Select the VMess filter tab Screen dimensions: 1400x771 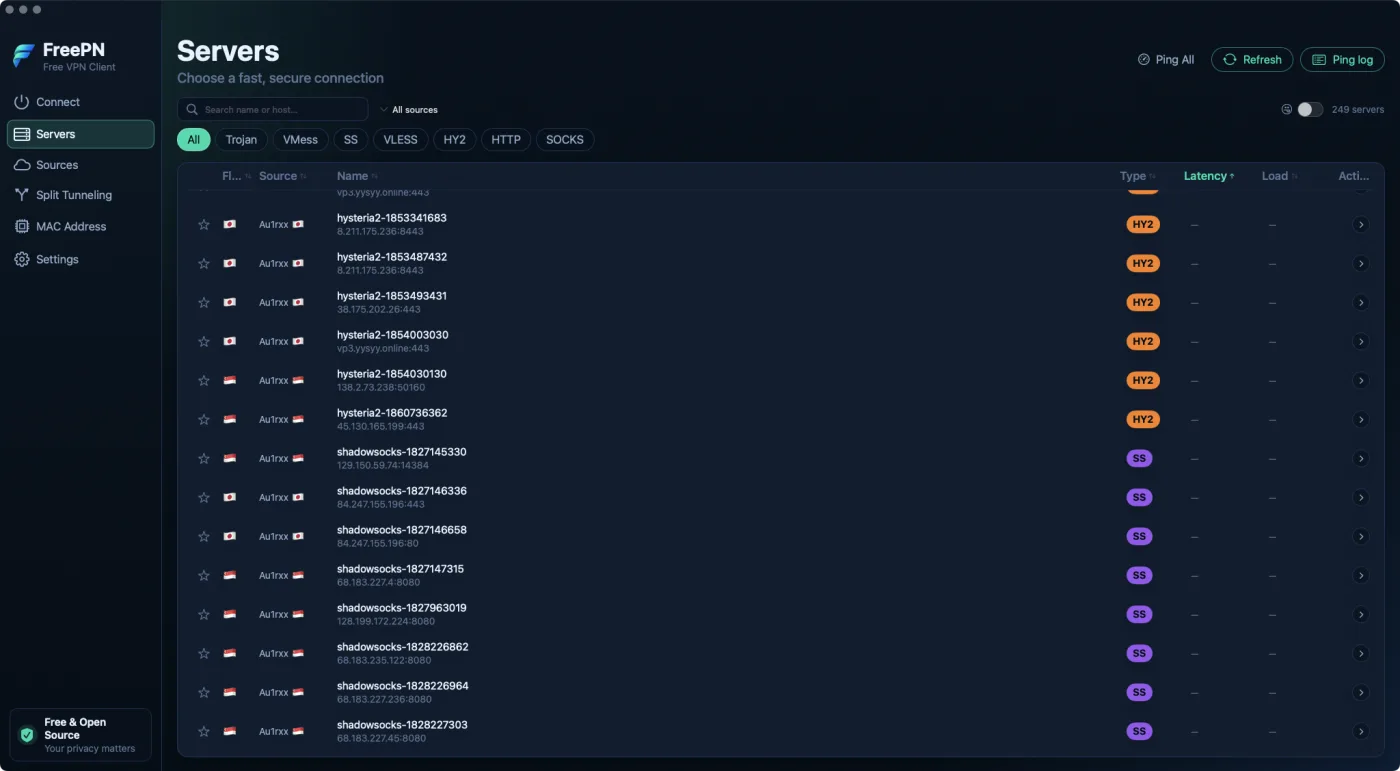[300, 140]
